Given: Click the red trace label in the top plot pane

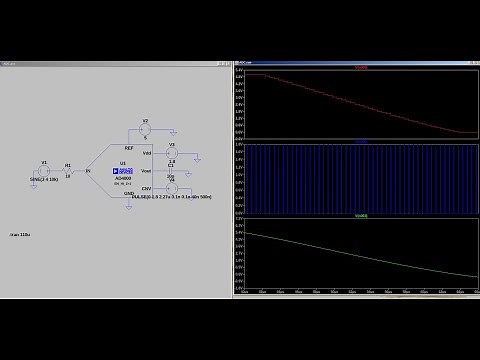Looking at the screenshot, I should [x=361, y=68].
